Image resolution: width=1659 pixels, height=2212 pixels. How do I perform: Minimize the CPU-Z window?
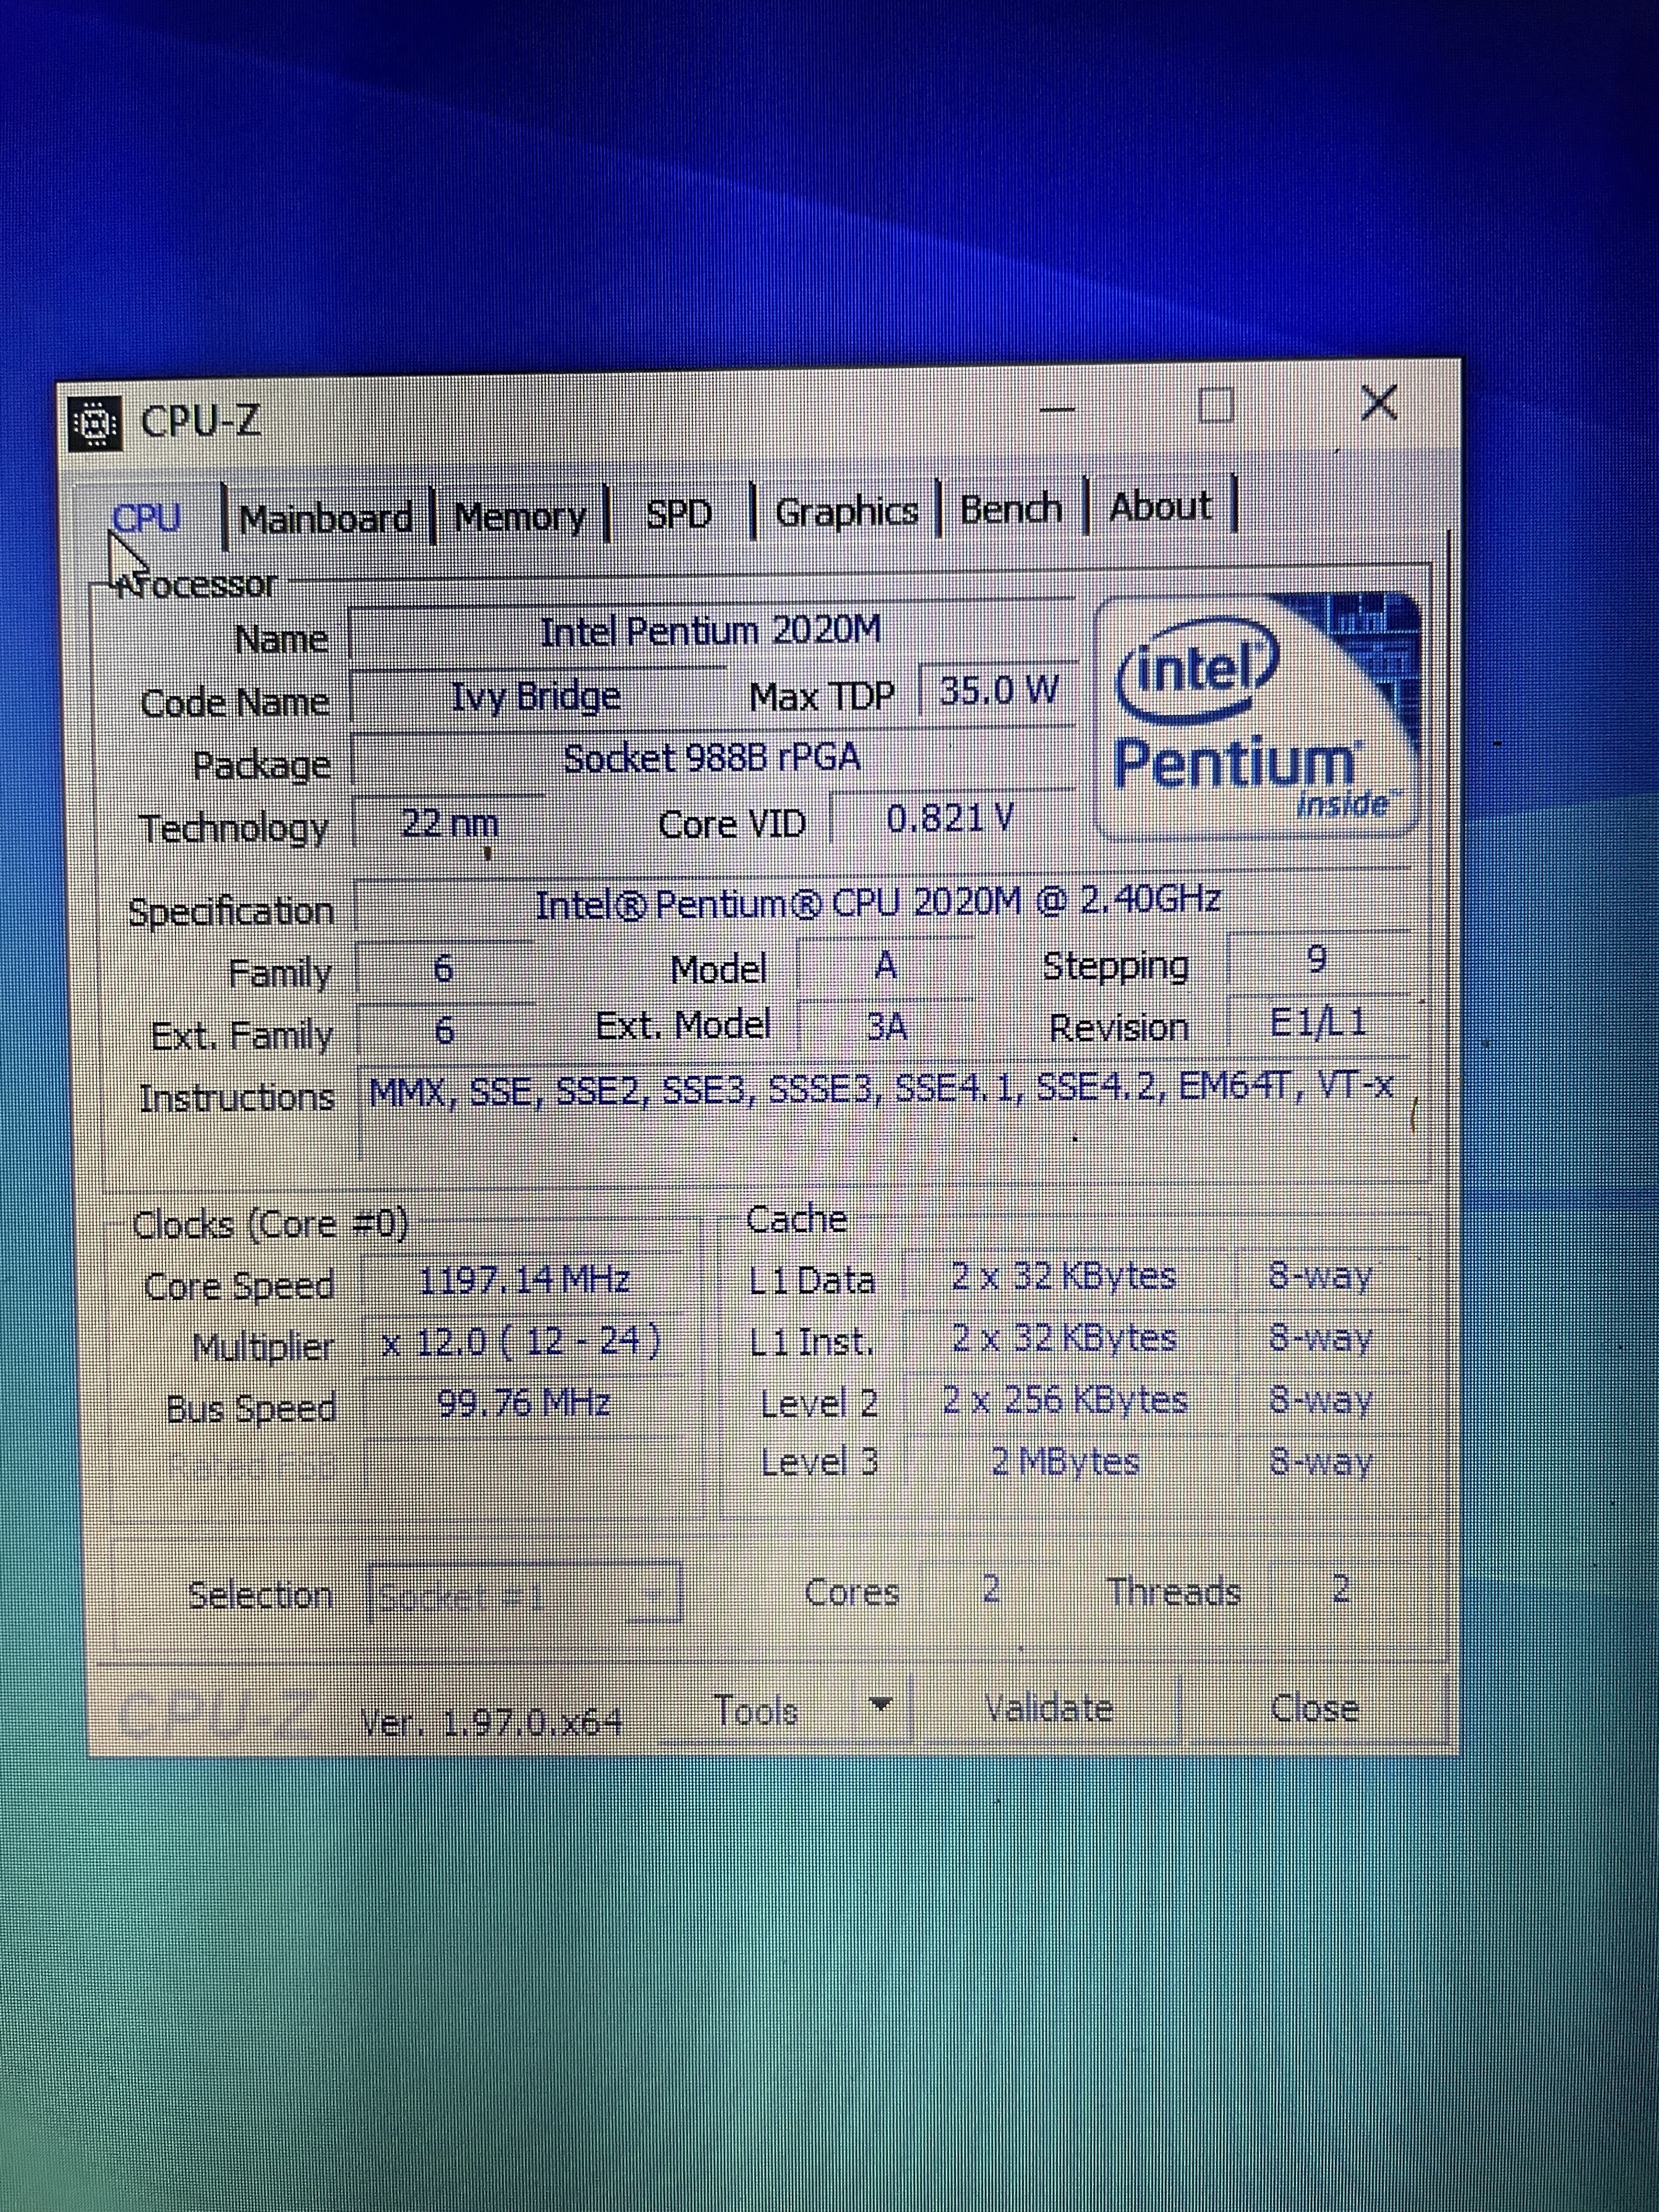[1057, 410]
